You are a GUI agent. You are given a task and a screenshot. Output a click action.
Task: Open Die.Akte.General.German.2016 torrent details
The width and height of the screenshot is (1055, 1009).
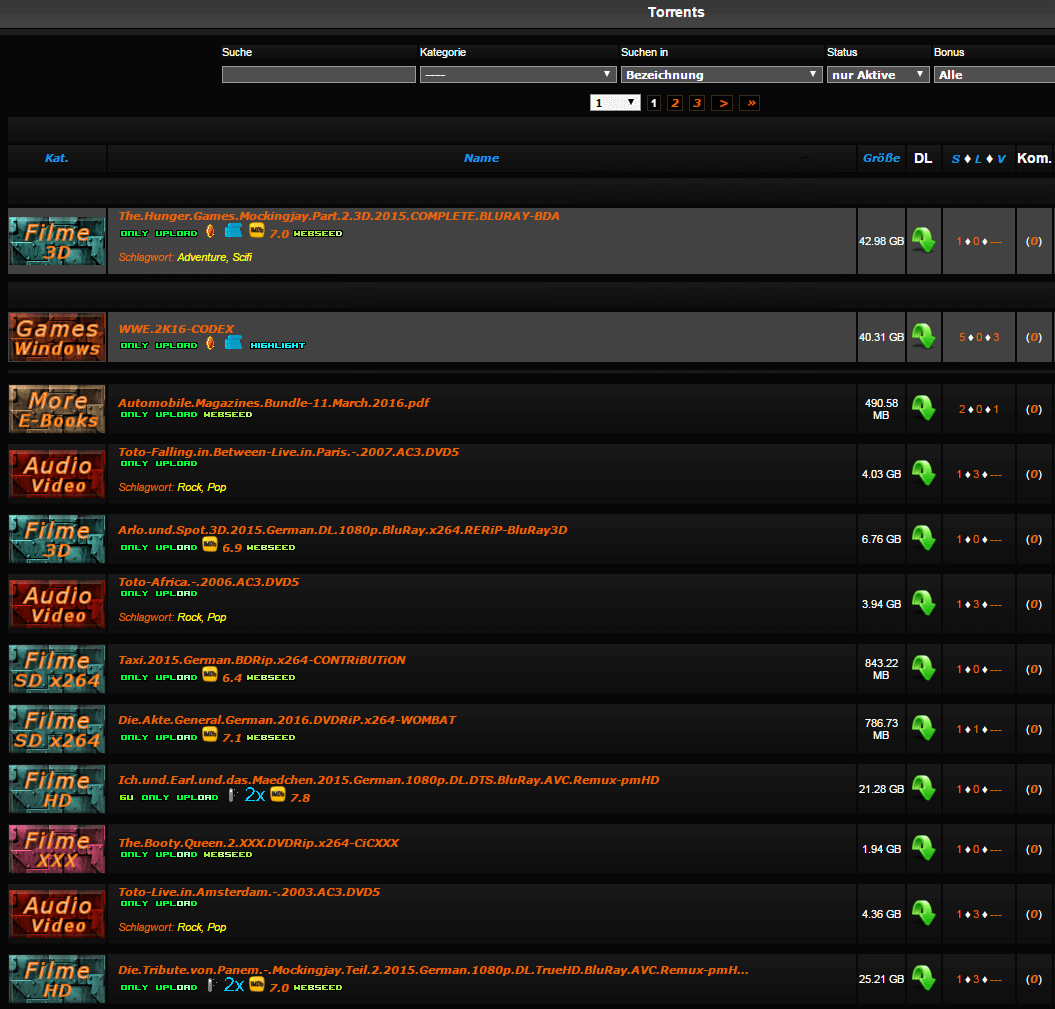pos(287,720)
